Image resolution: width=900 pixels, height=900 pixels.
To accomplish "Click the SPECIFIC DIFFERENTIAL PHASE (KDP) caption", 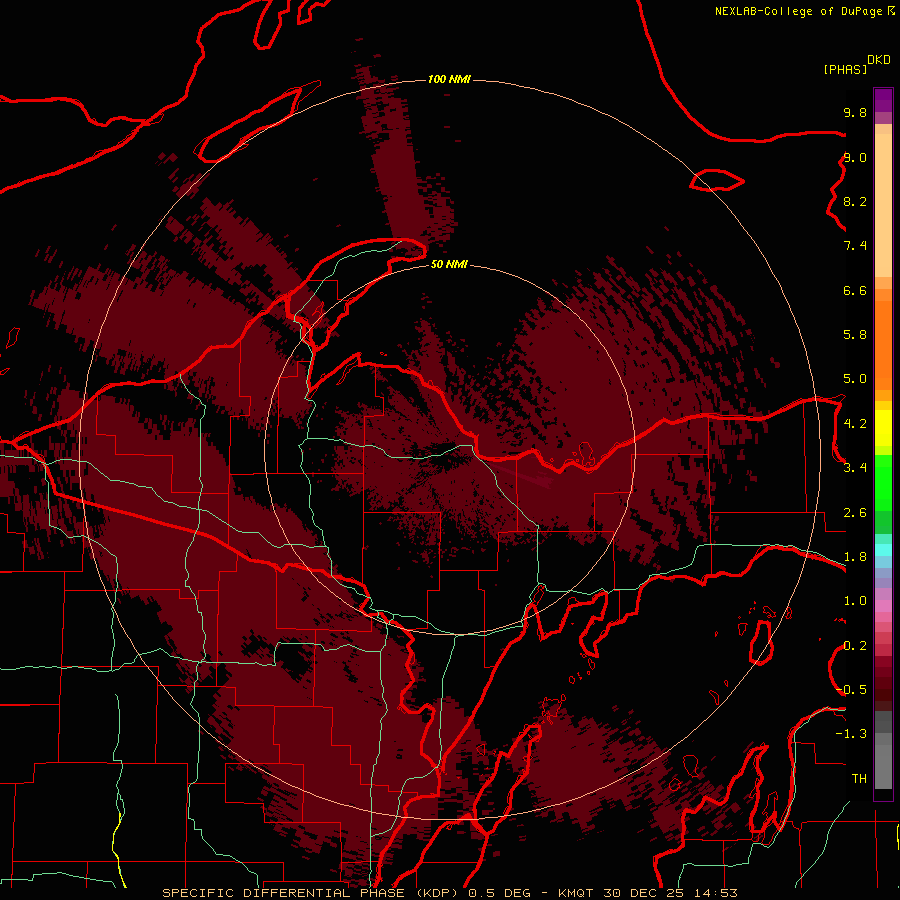I will click(312, 893).
